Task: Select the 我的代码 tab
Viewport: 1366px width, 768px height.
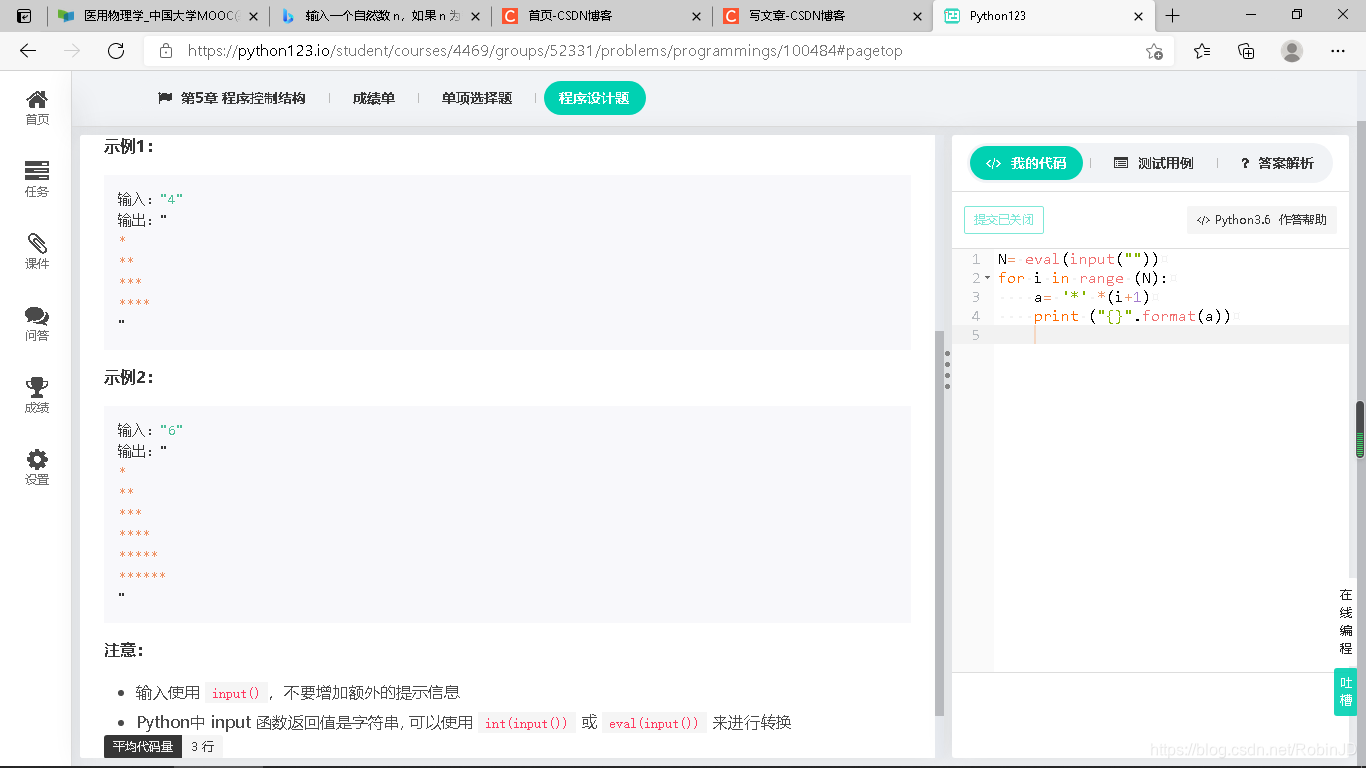Action: pyautogui.click(x=1026, y=163)
